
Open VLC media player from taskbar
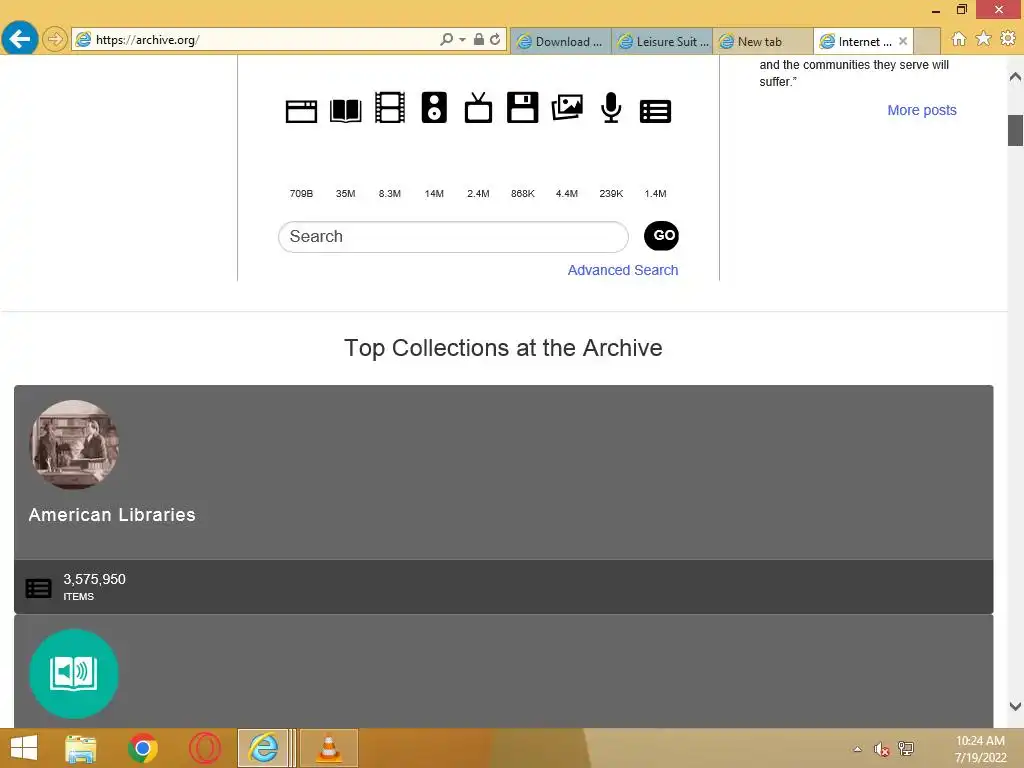(x=328, y=748)
